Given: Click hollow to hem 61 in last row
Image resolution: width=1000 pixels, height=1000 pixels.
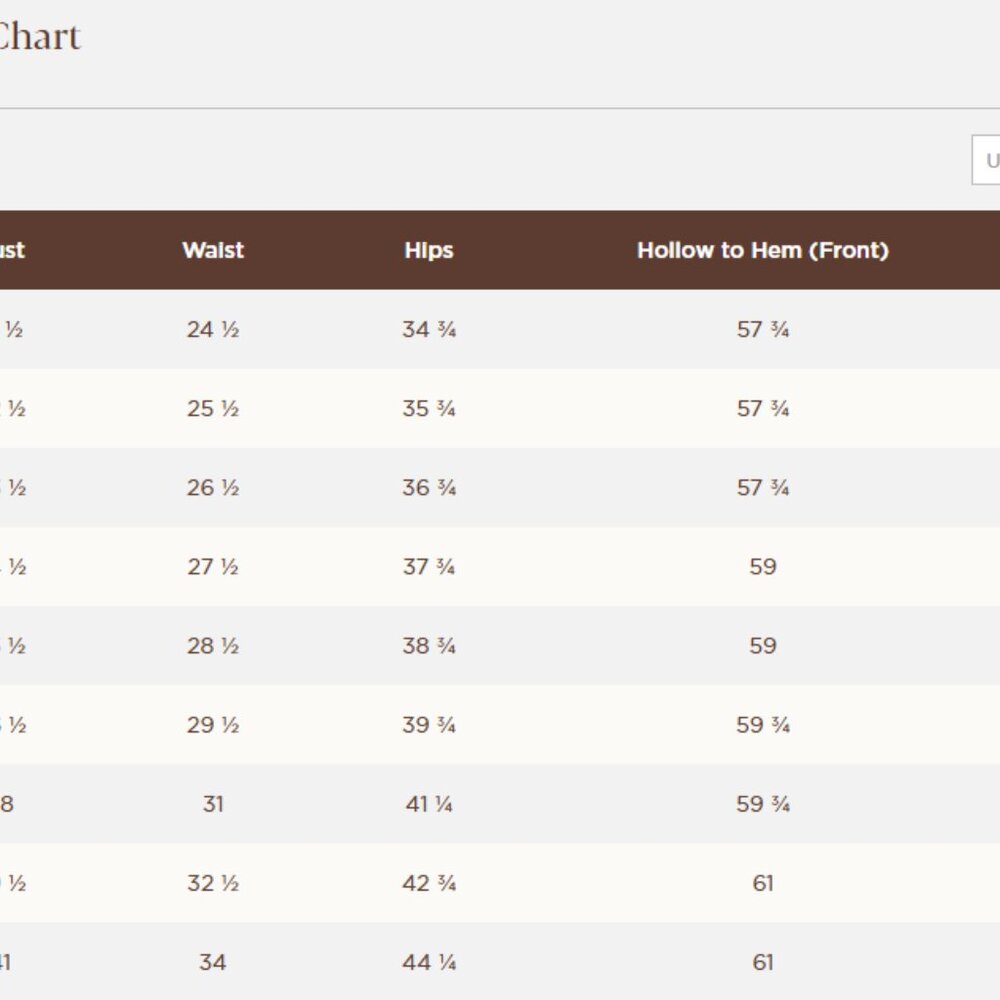Looking at the screenshot, I should click(x=763, y=962).
